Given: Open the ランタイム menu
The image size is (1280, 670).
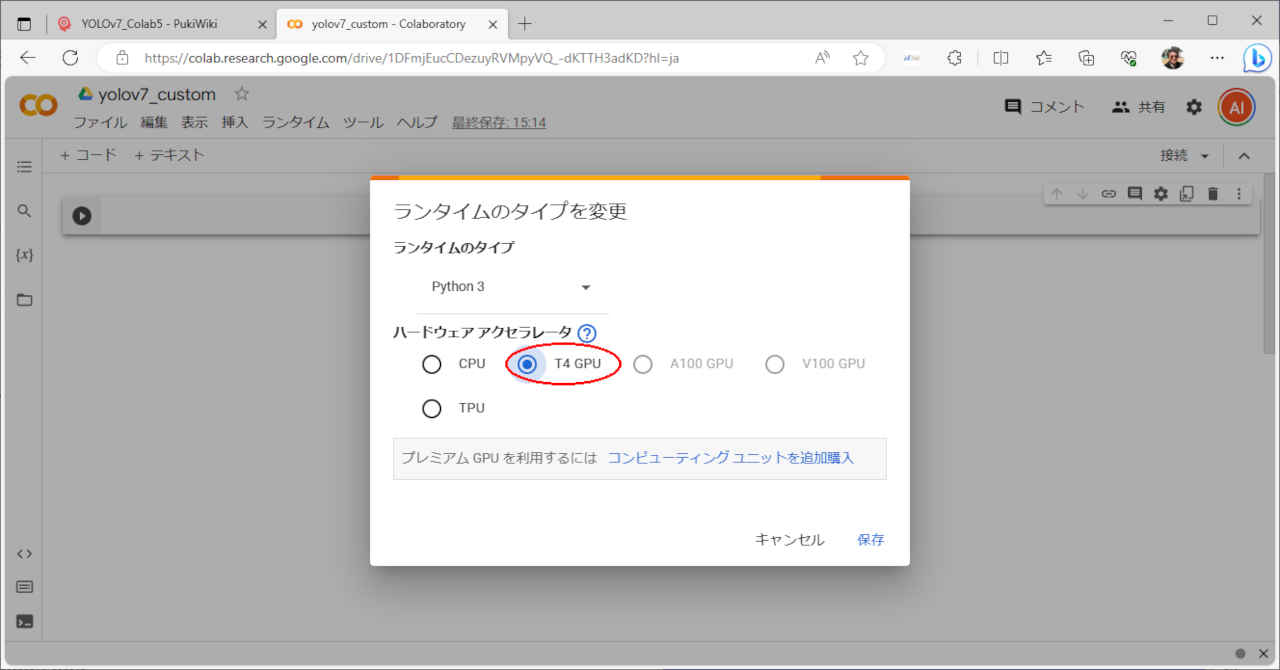Looking at the screenshot, I should tap(295, 122).
